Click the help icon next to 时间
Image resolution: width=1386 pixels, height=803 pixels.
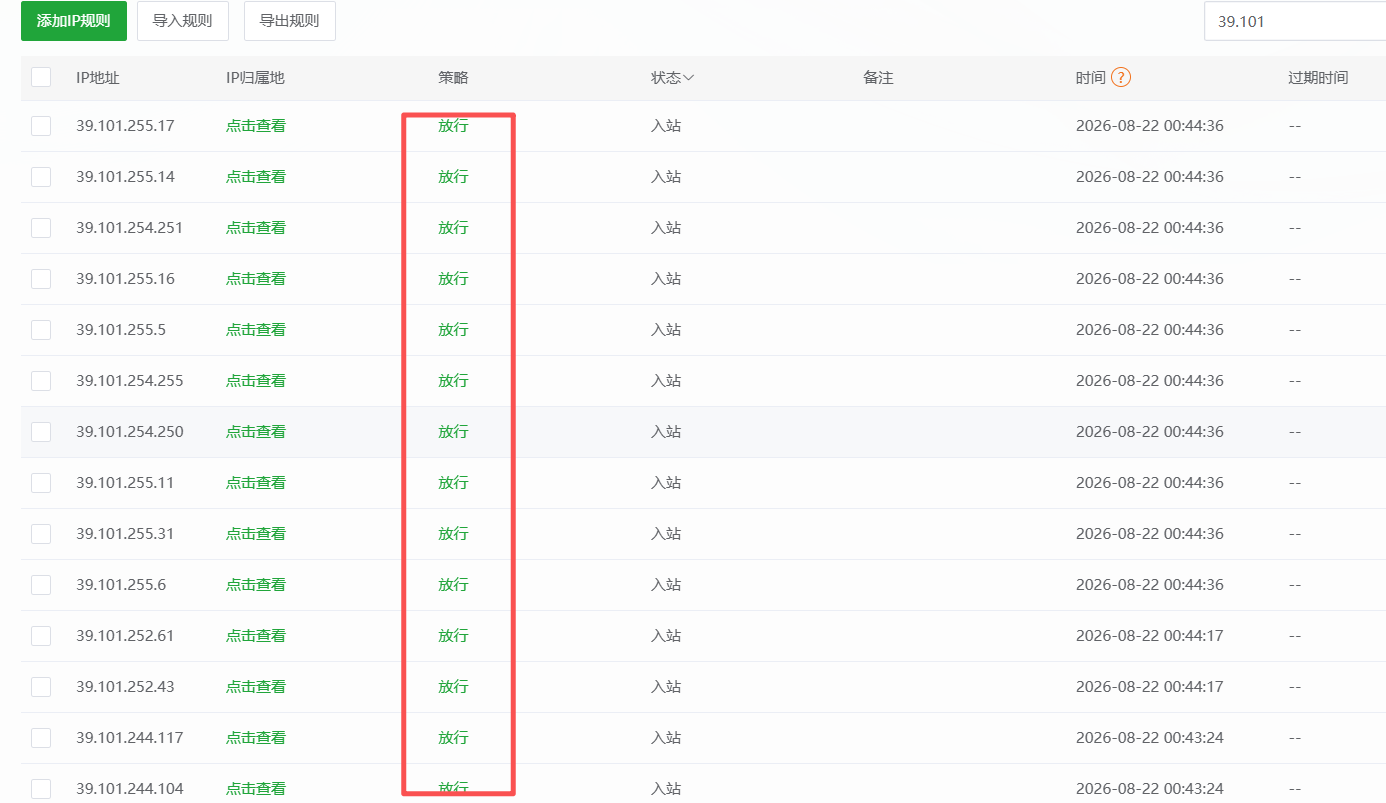1121,77
